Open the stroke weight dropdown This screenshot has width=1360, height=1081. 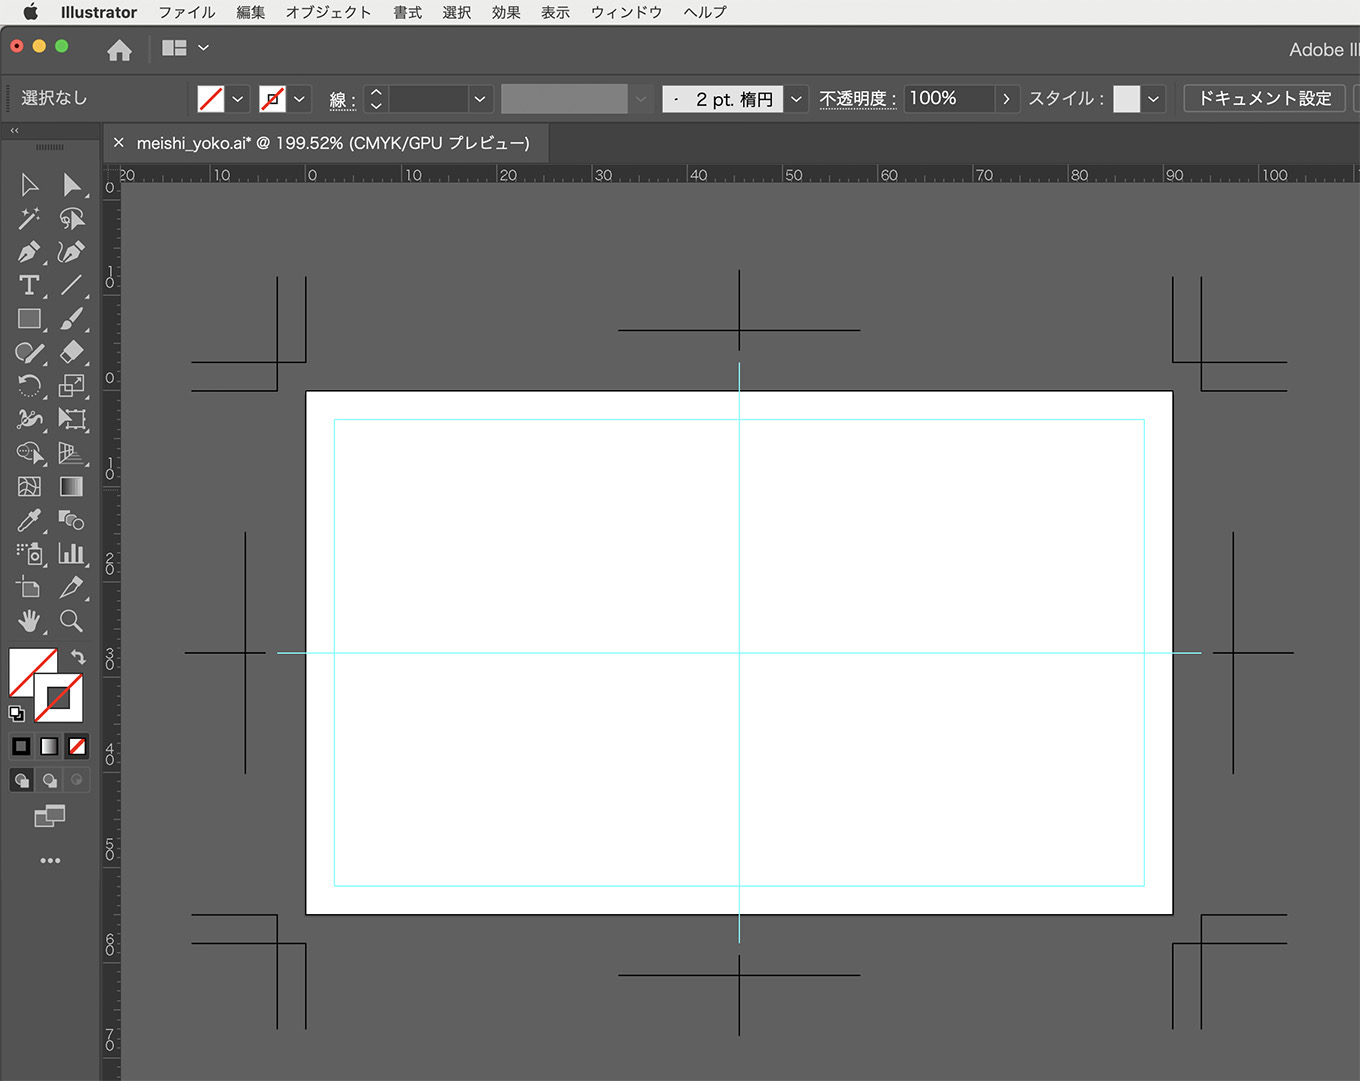[x=480, y=99]
